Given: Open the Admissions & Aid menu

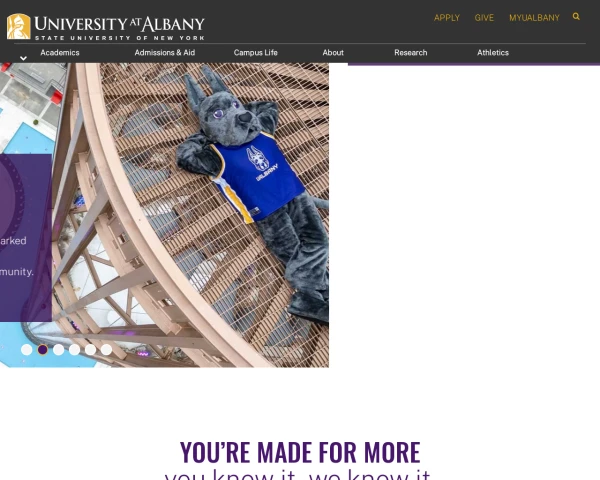Looking at the screenshot, I should tap(165, 53).
